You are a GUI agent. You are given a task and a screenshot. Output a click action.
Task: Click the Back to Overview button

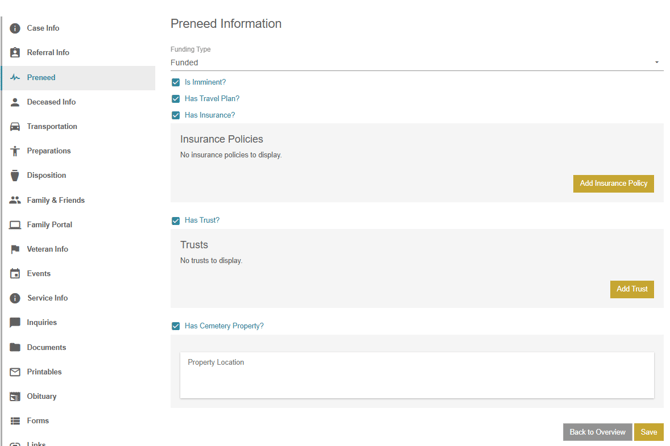597,432
